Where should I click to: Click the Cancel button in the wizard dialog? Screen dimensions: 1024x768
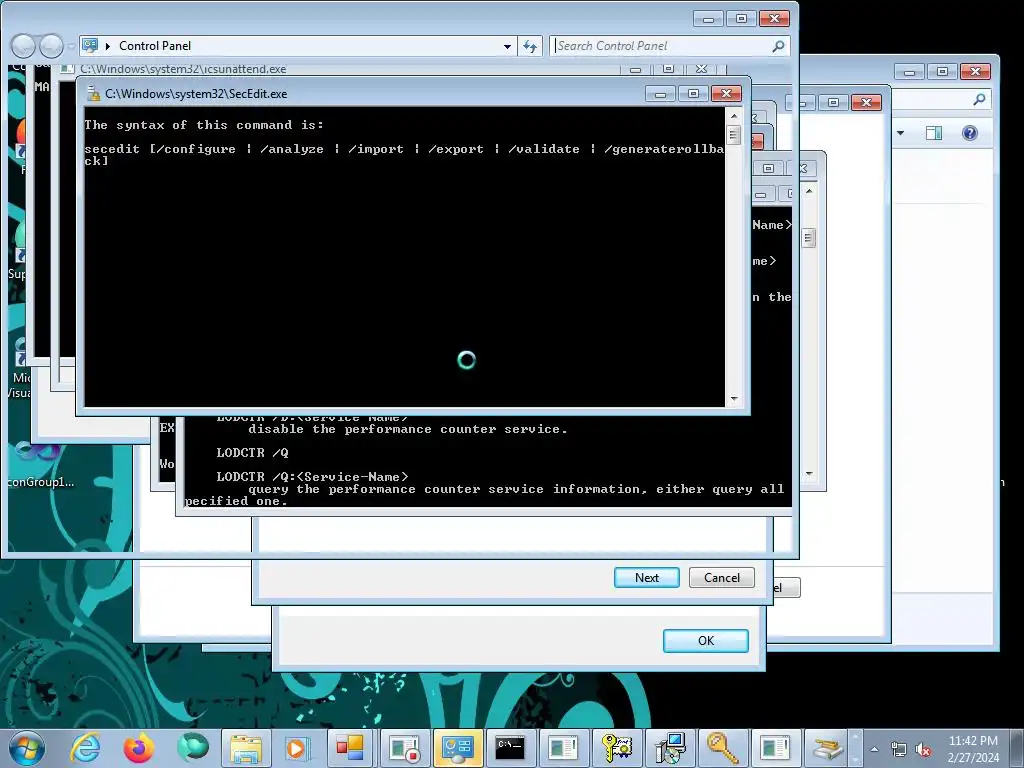coord(722,577)
